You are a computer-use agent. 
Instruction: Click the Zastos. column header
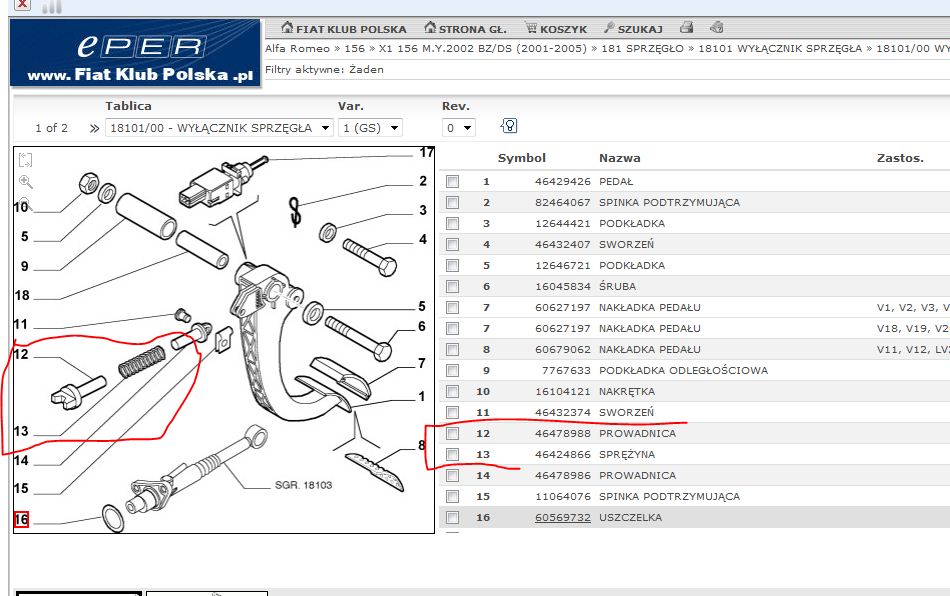coord(900,158)
